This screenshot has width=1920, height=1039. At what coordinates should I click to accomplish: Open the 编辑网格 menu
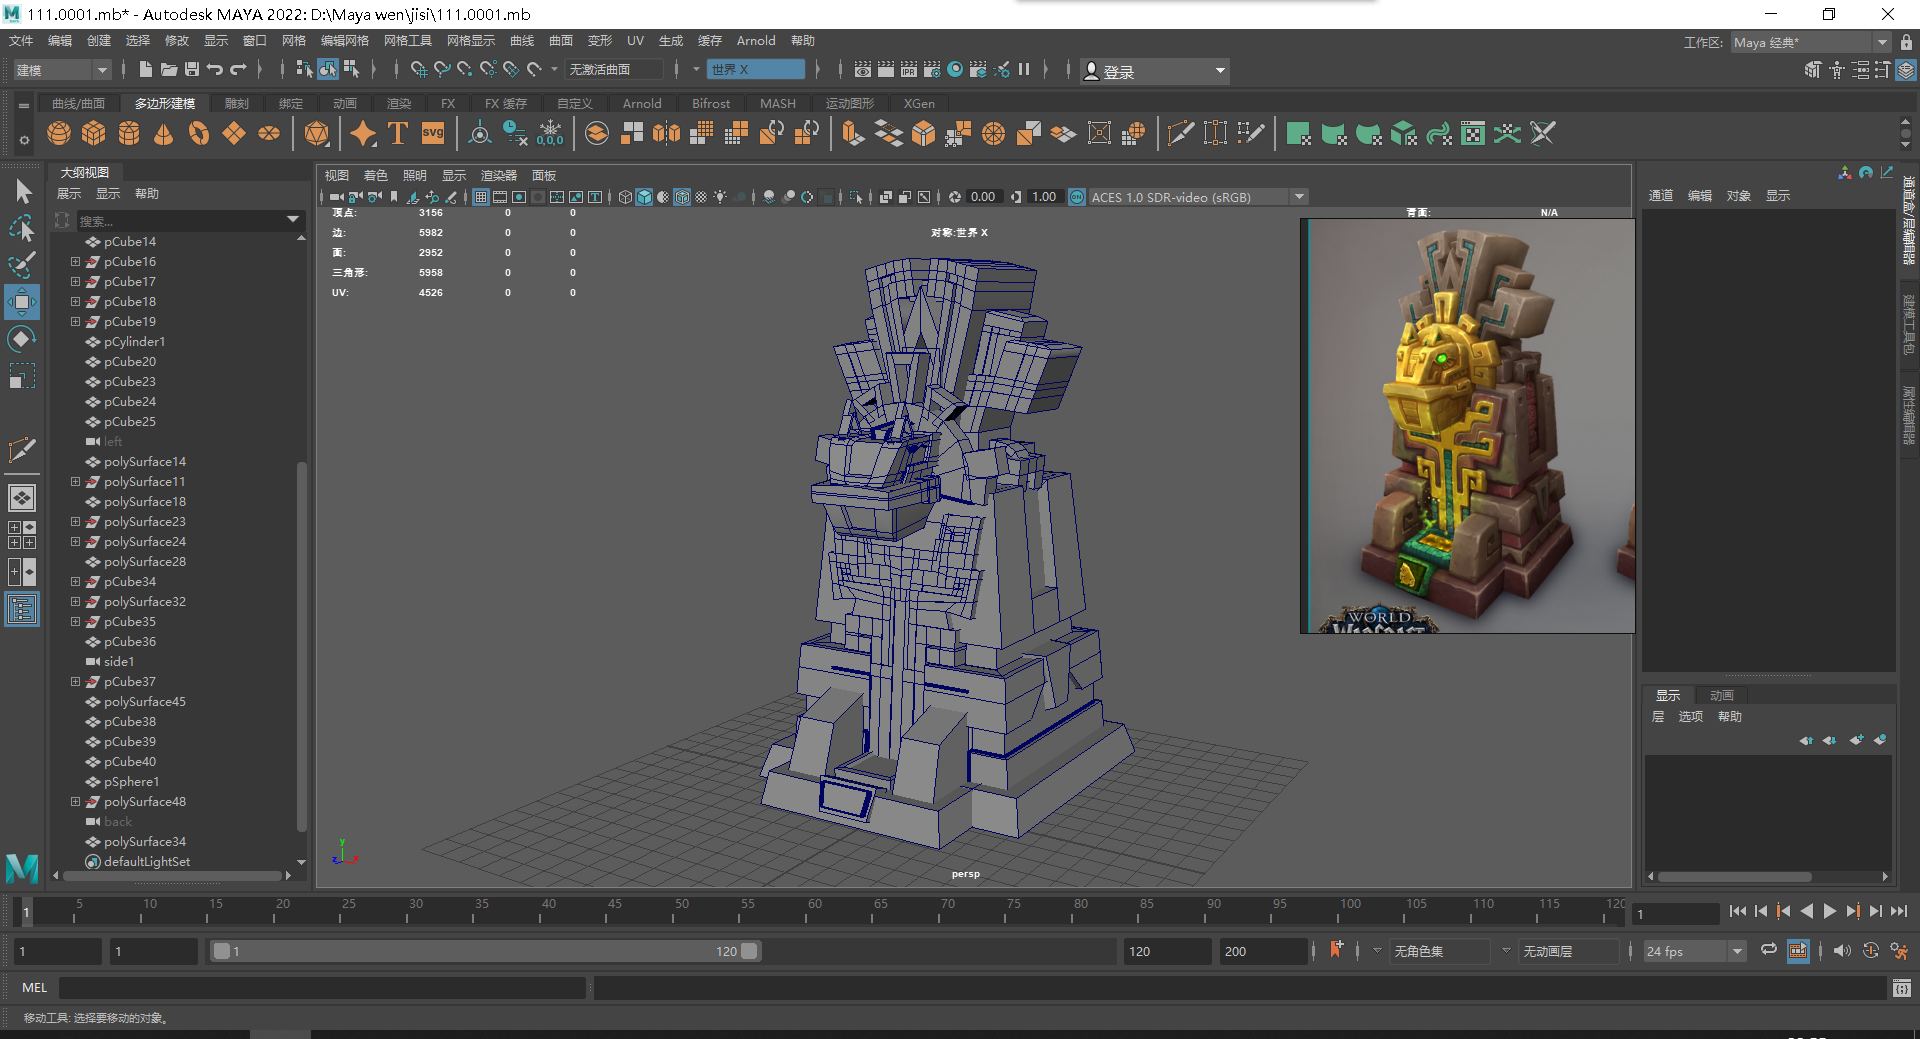coord(345,41)
